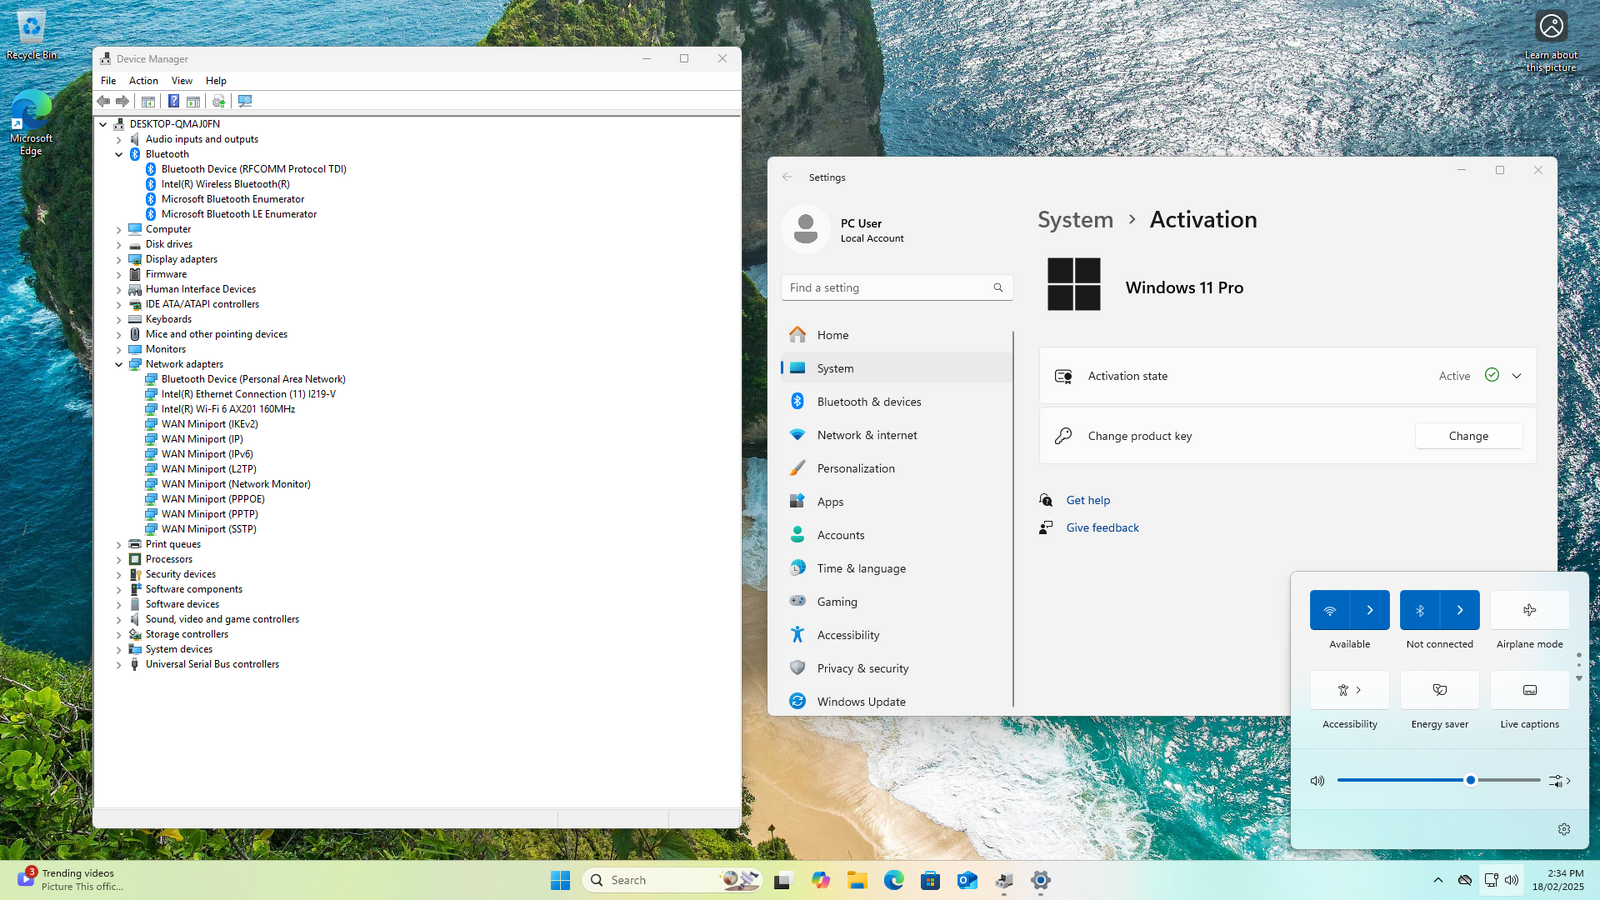Click the search magnifier in Find a setting

pyautogui.click(x=998, y=288)
